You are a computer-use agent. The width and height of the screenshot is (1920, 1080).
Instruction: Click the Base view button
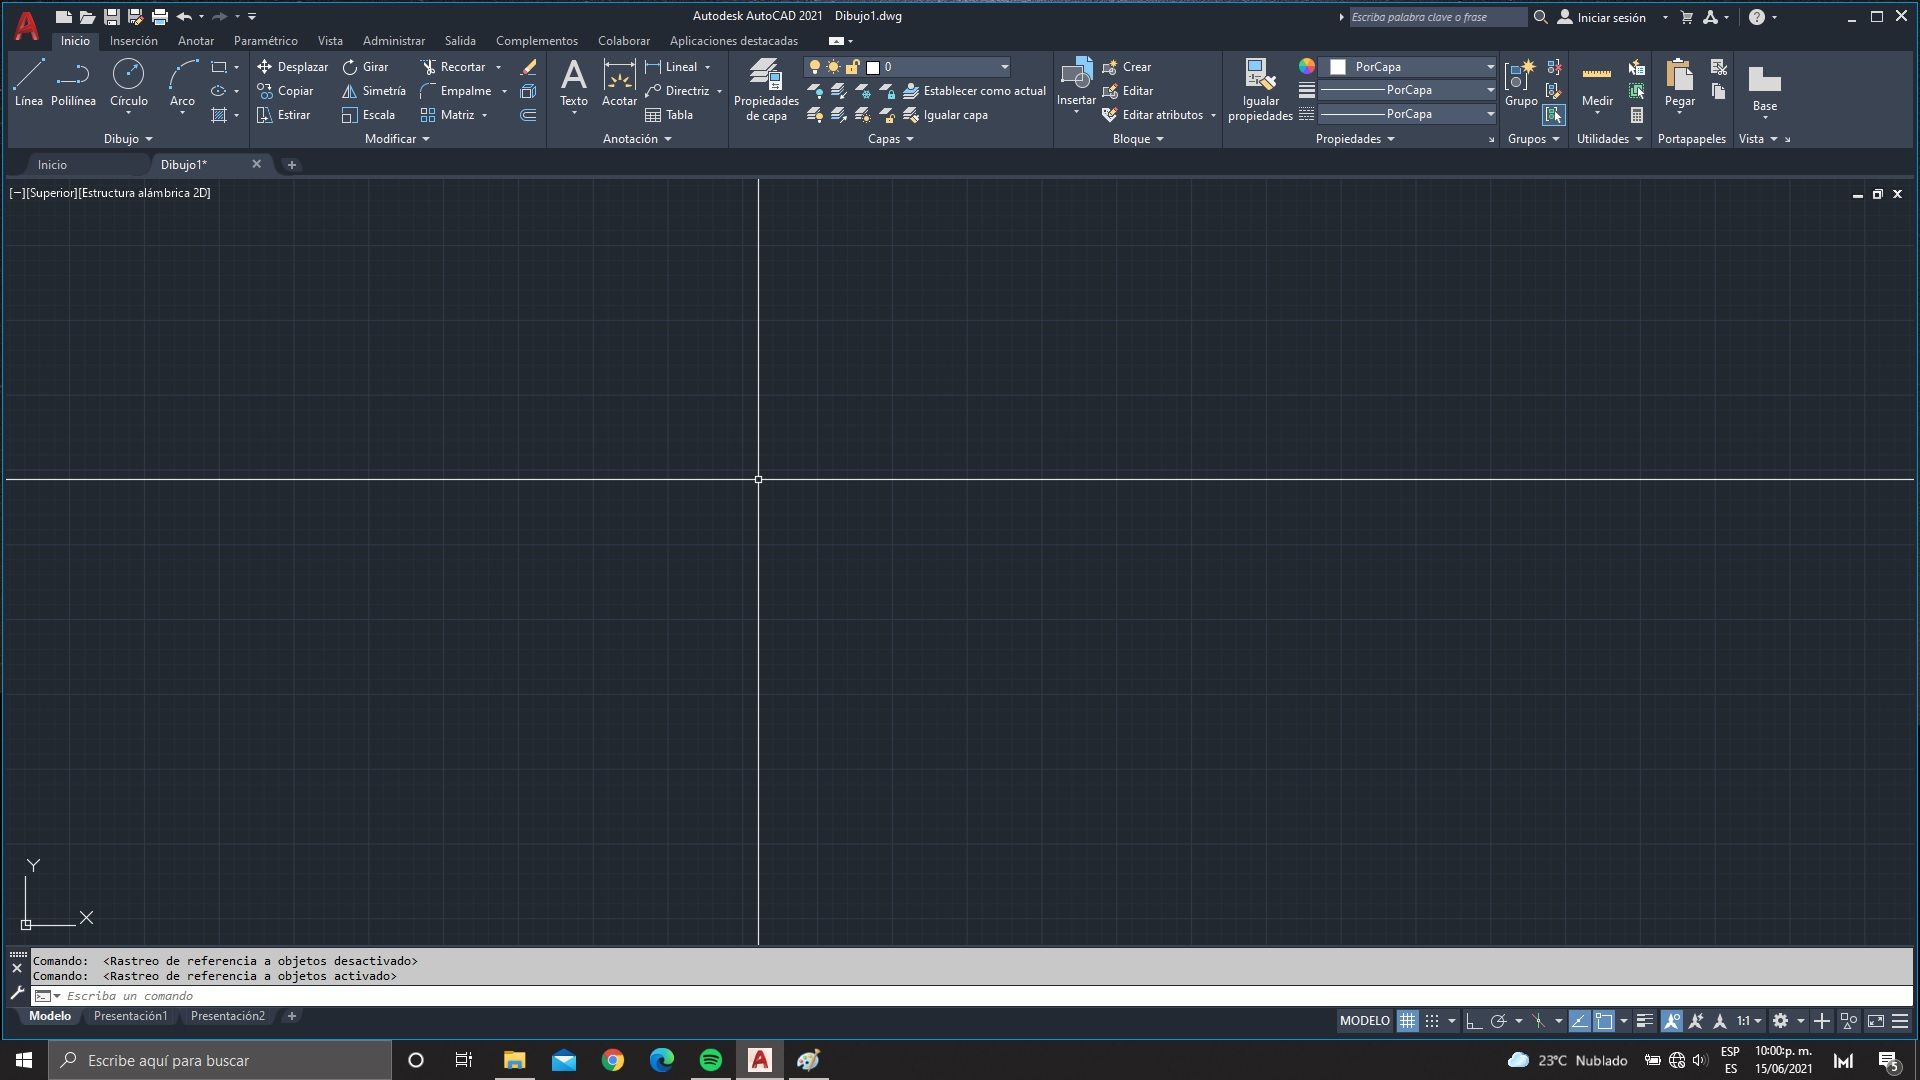click(1764, 88)
